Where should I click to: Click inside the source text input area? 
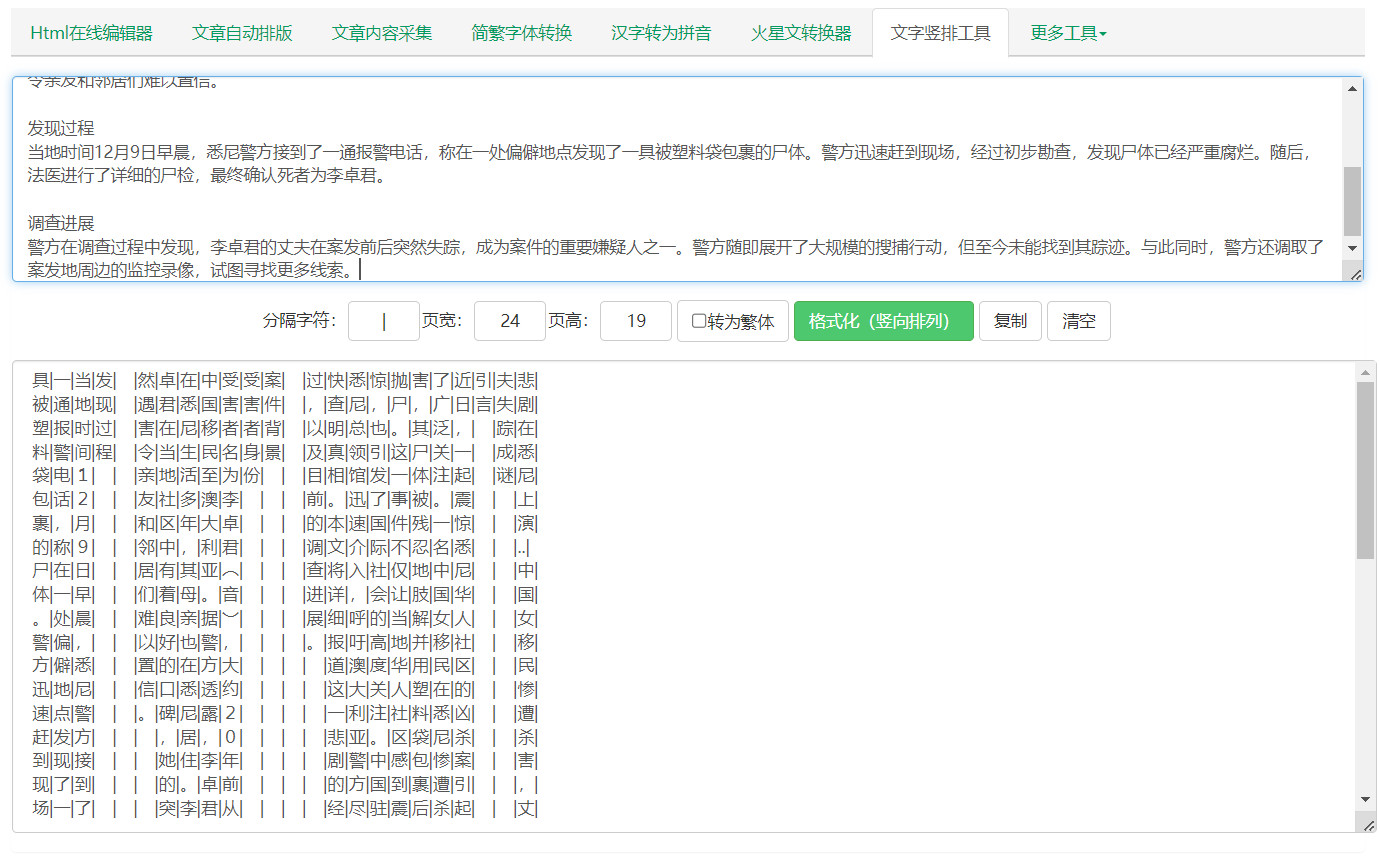[677, 179]
